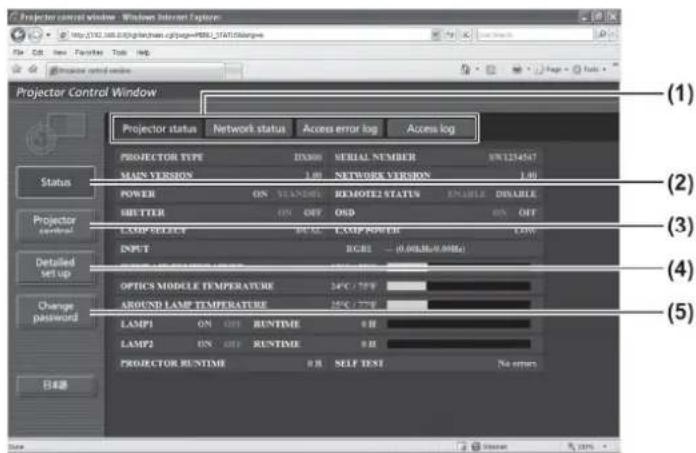The image size is (696, 453).
Task: Click the Projector Control Window title text
Action: tap(86, 92)
